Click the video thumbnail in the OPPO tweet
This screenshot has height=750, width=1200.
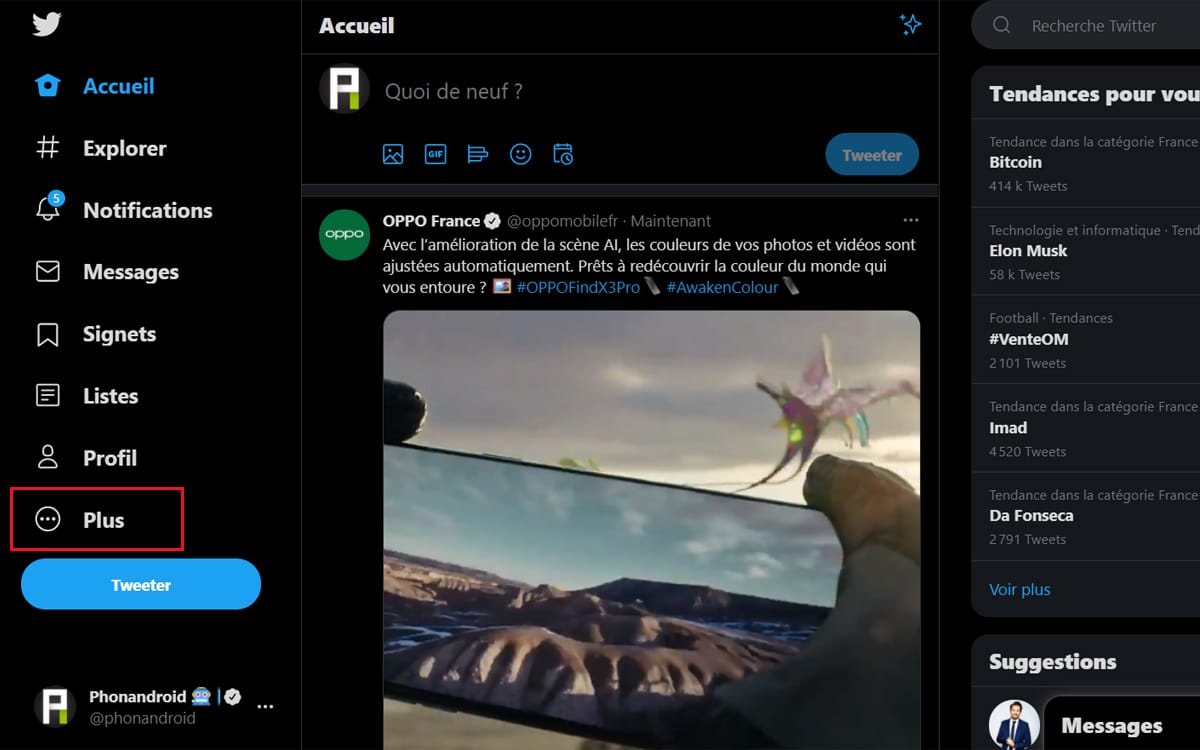pyautogui.click(x=650, y=520)
